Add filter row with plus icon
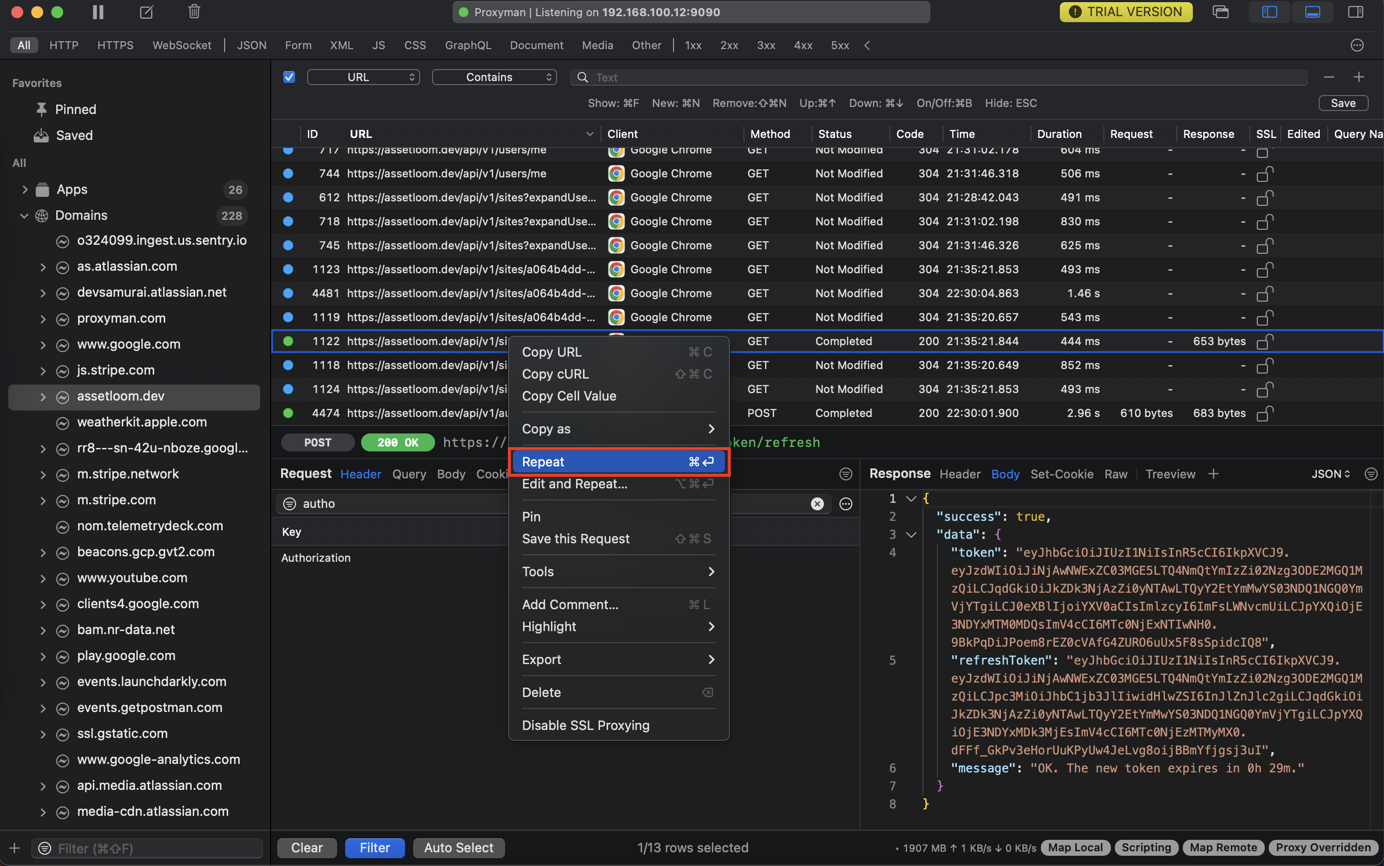The width and height of the screenshot is (1384, 866). coord(1358,77)
